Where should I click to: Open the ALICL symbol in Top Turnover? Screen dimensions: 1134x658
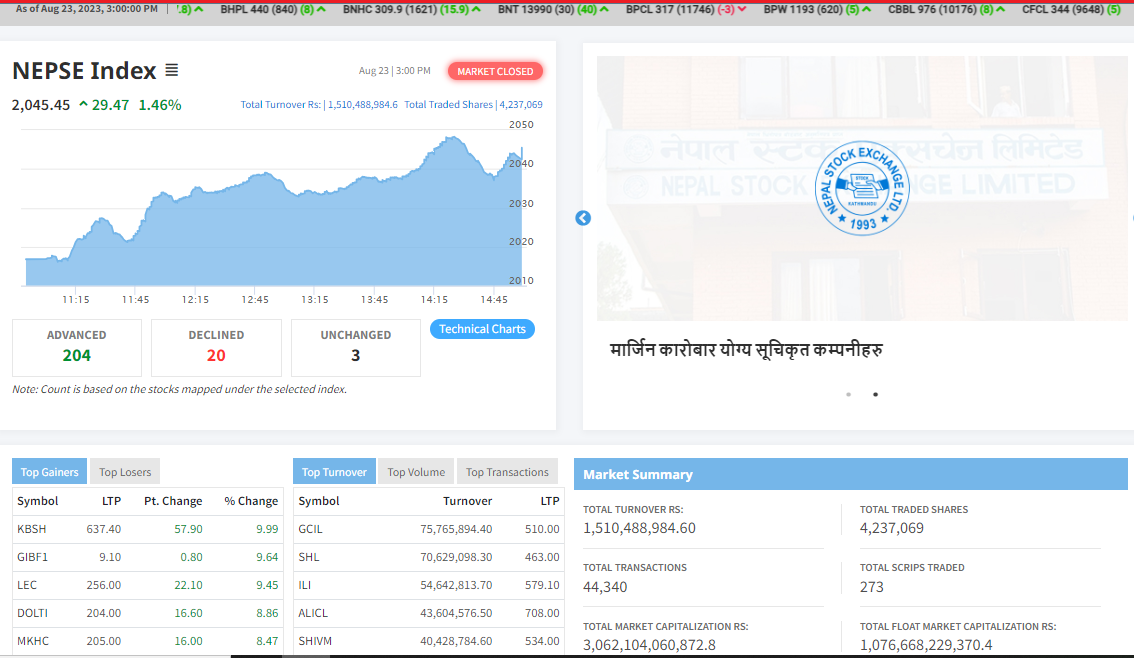313,613
